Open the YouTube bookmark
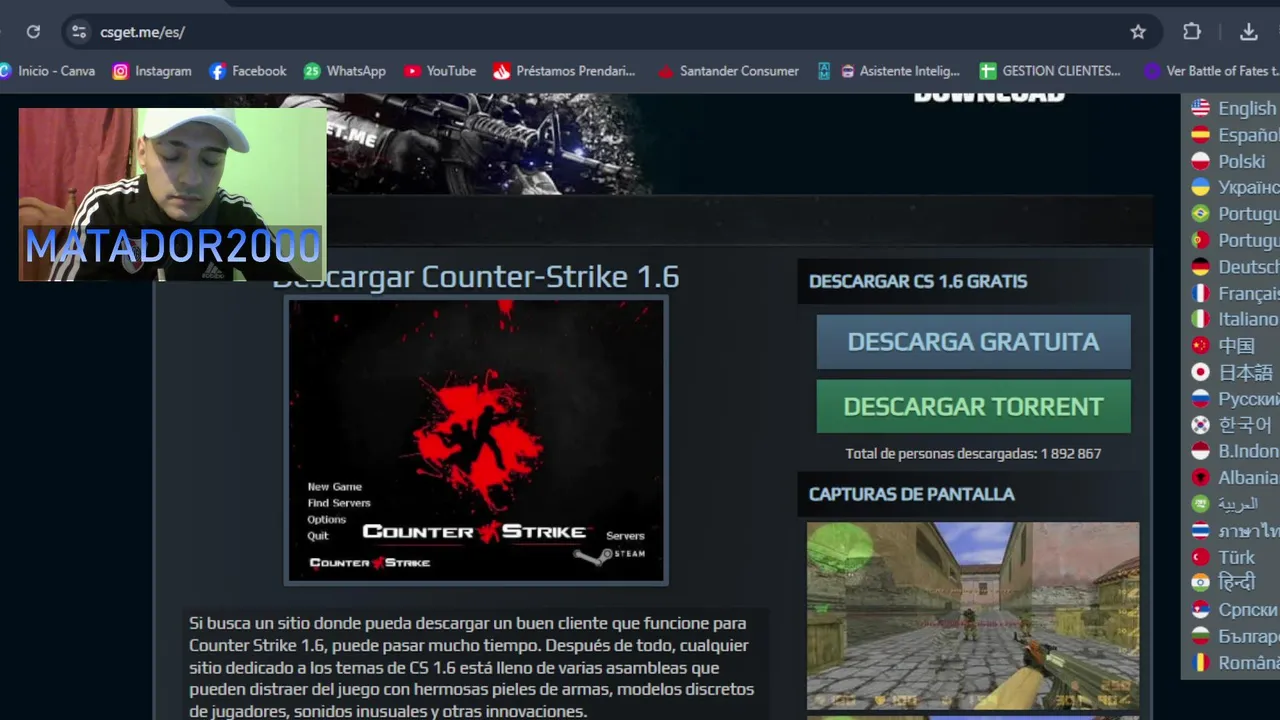The image size is (1280, 720). point(440,71)
